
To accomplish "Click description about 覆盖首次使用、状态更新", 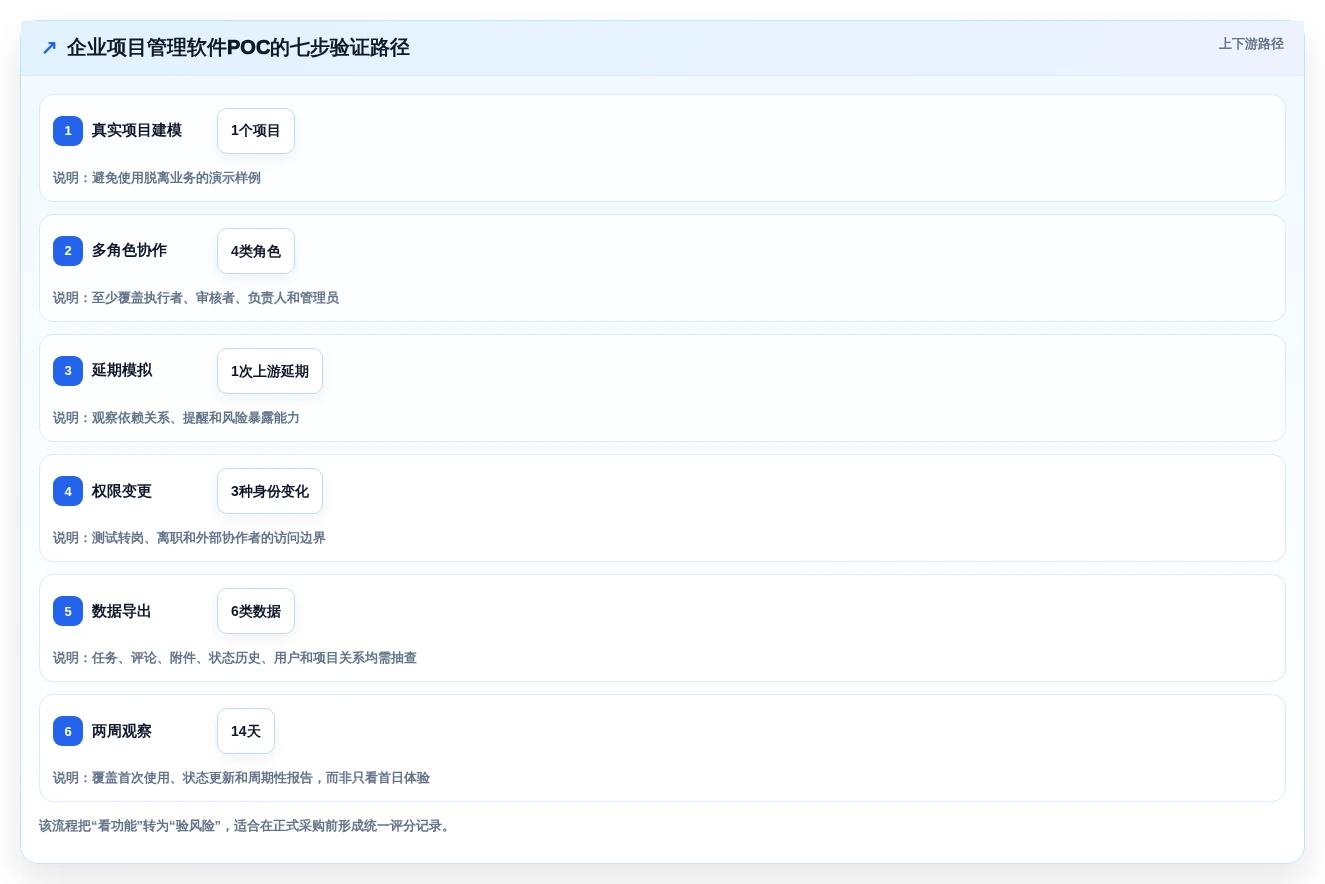I will pyautogui.click(x=241, y=778).
